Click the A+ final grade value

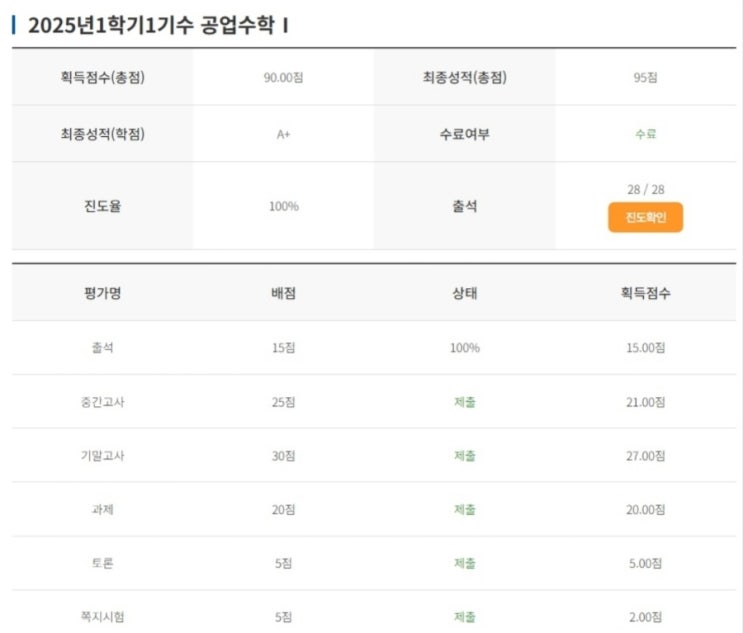tap(283, 134)
